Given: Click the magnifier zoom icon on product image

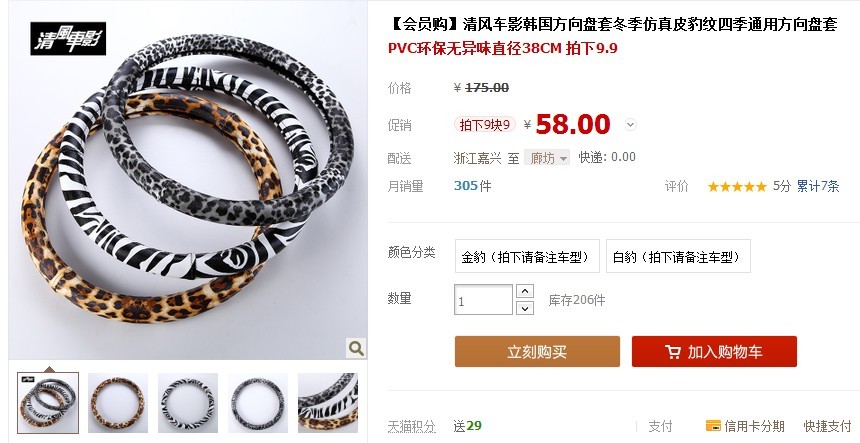Looking at the screenshot, I should (x=356, y=348).
